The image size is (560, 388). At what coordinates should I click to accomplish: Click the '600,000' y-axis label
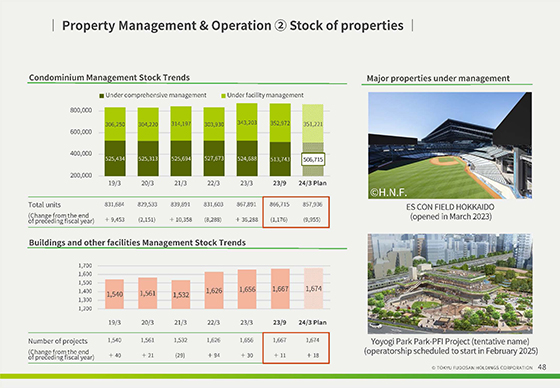(x=81, y=132)
